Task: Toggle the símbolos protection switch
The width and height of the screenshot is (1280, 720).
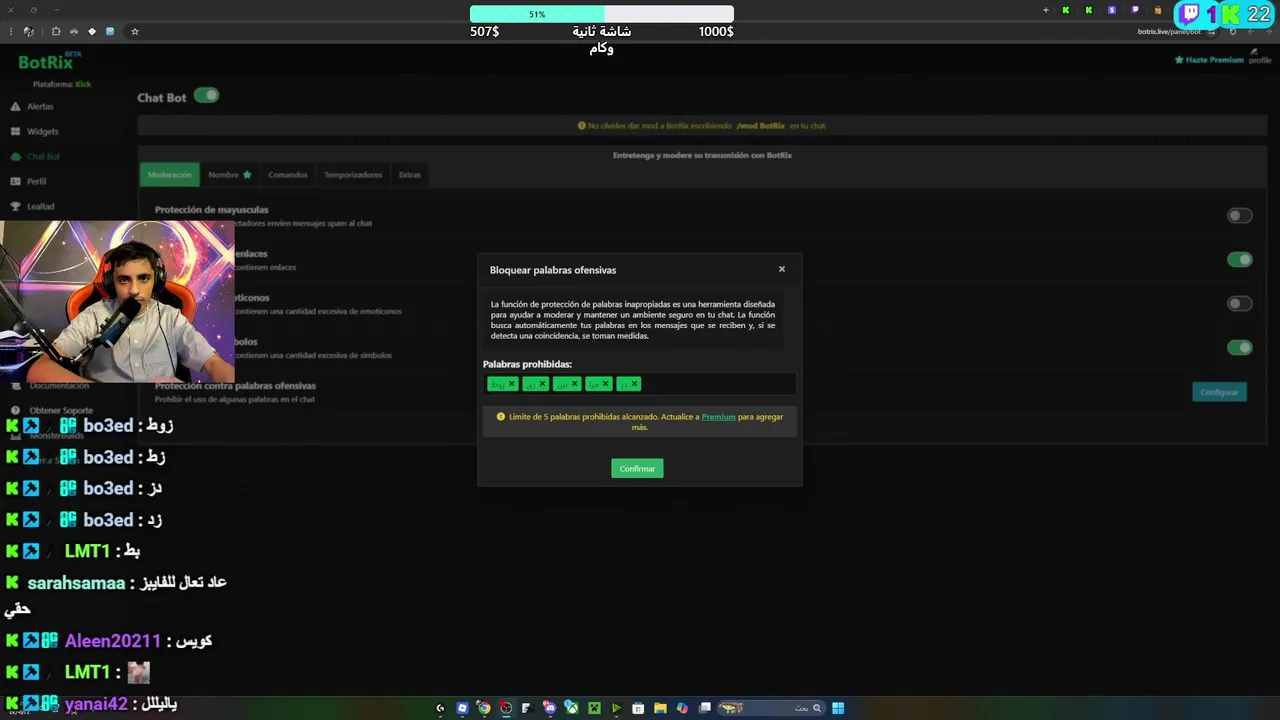Action: point(1240,348)
